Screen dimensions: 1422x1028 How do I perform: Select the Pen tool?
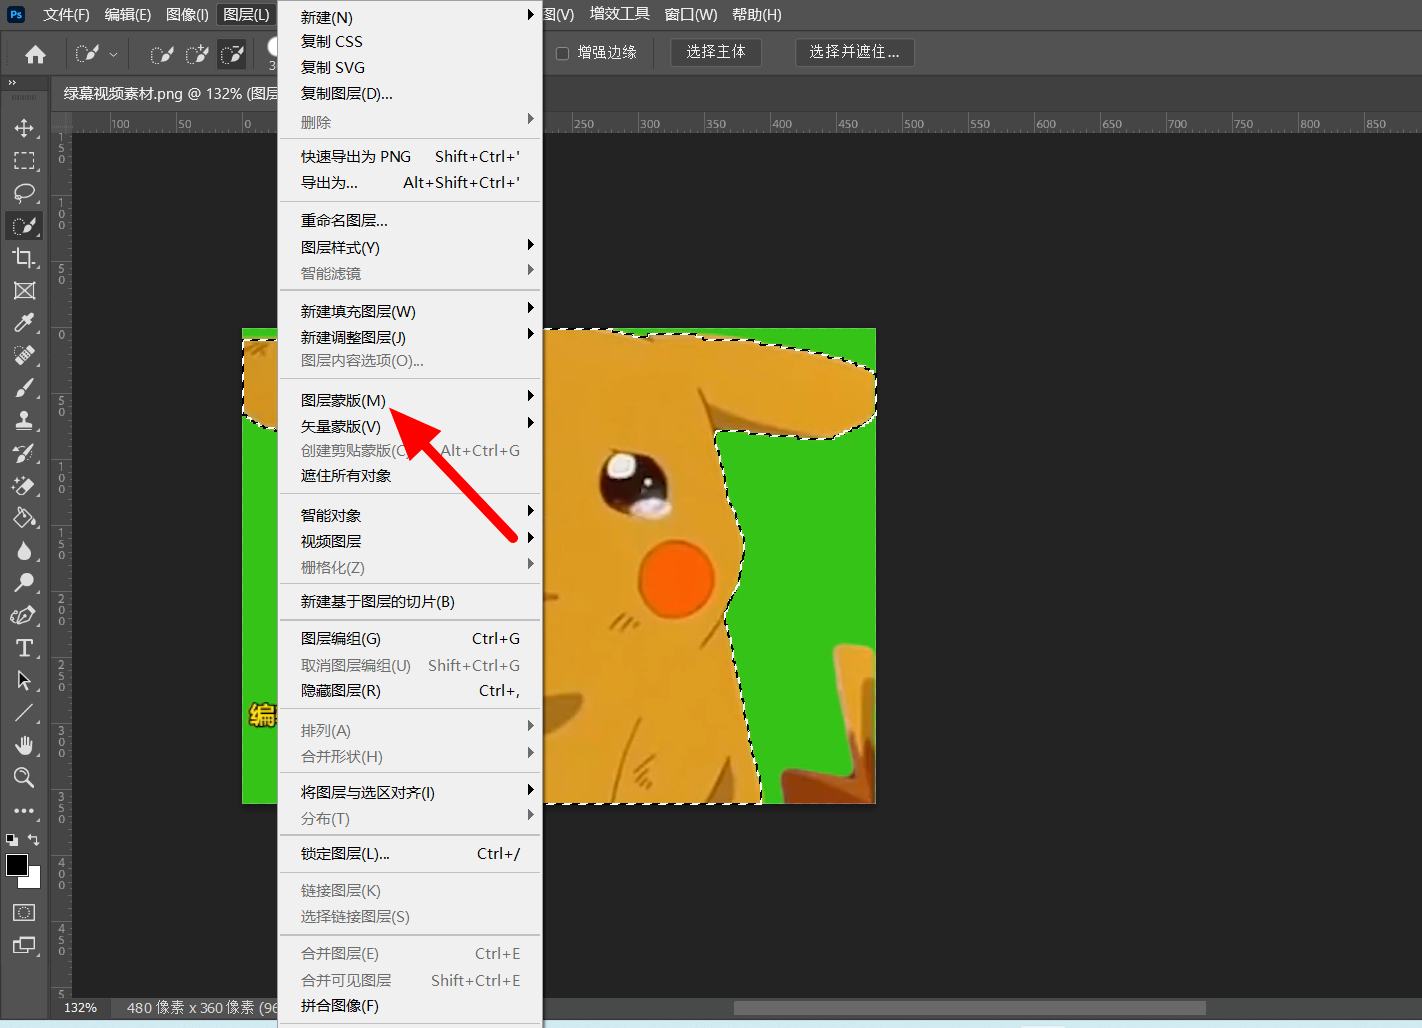click(24, 616)
